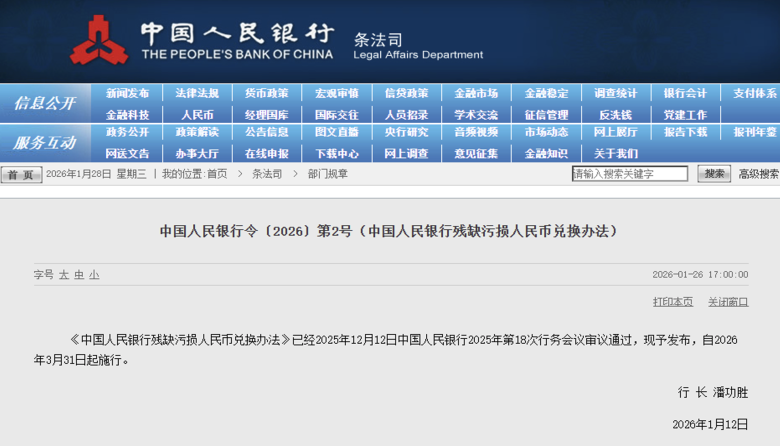Click the People's Bank of China emblem logo
The width and height of the screenshot is (780, 446).
click(98, 40)
